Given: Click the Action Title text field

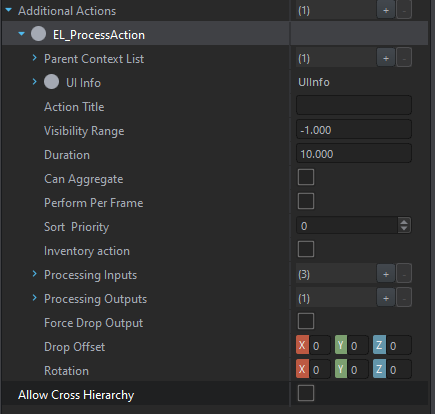Looking at the screenshot, I should click(x=354, y=106).
